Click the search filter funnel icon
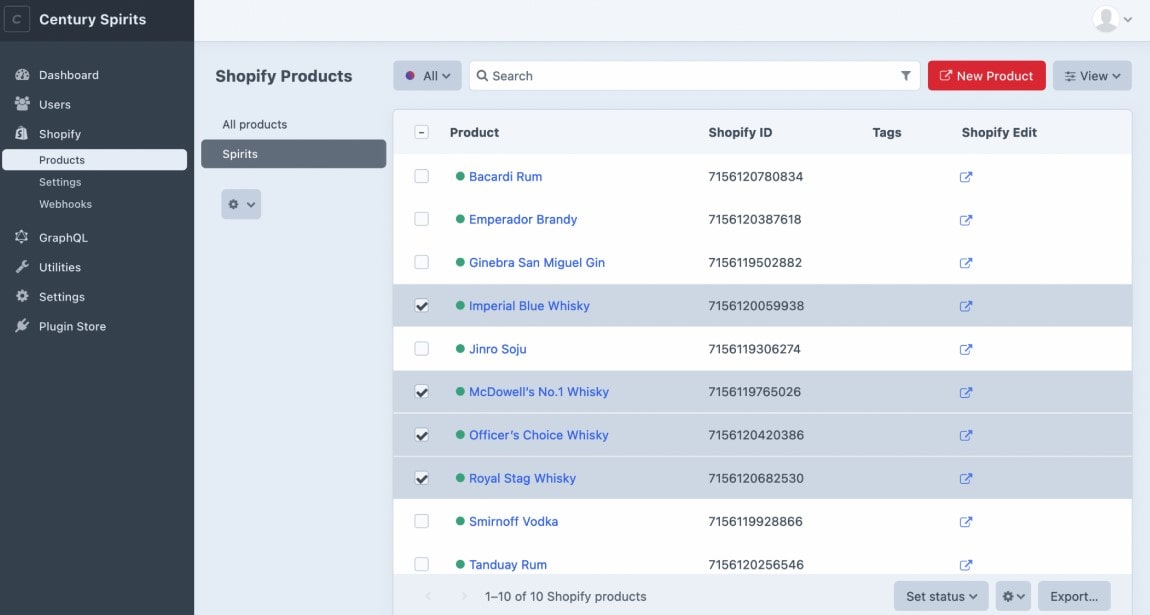Viewport: 1150px width, 615px height. (906, 76)
